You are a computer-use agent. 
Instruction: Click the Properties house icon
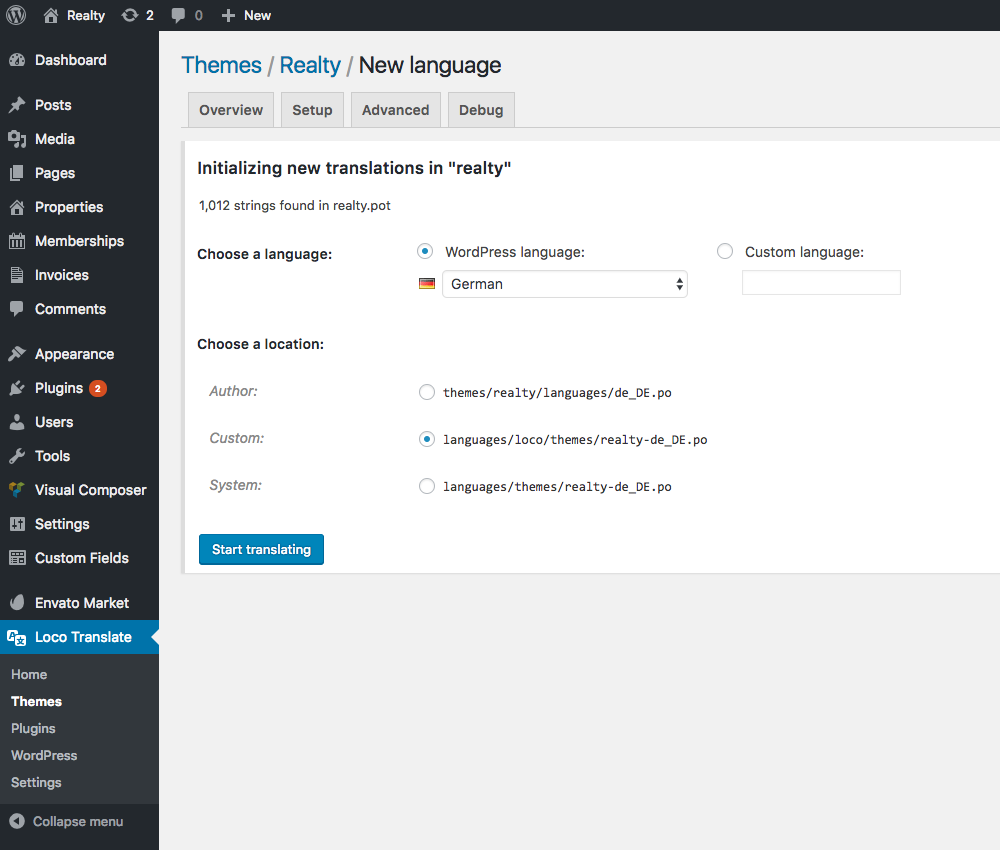point(17,207)
